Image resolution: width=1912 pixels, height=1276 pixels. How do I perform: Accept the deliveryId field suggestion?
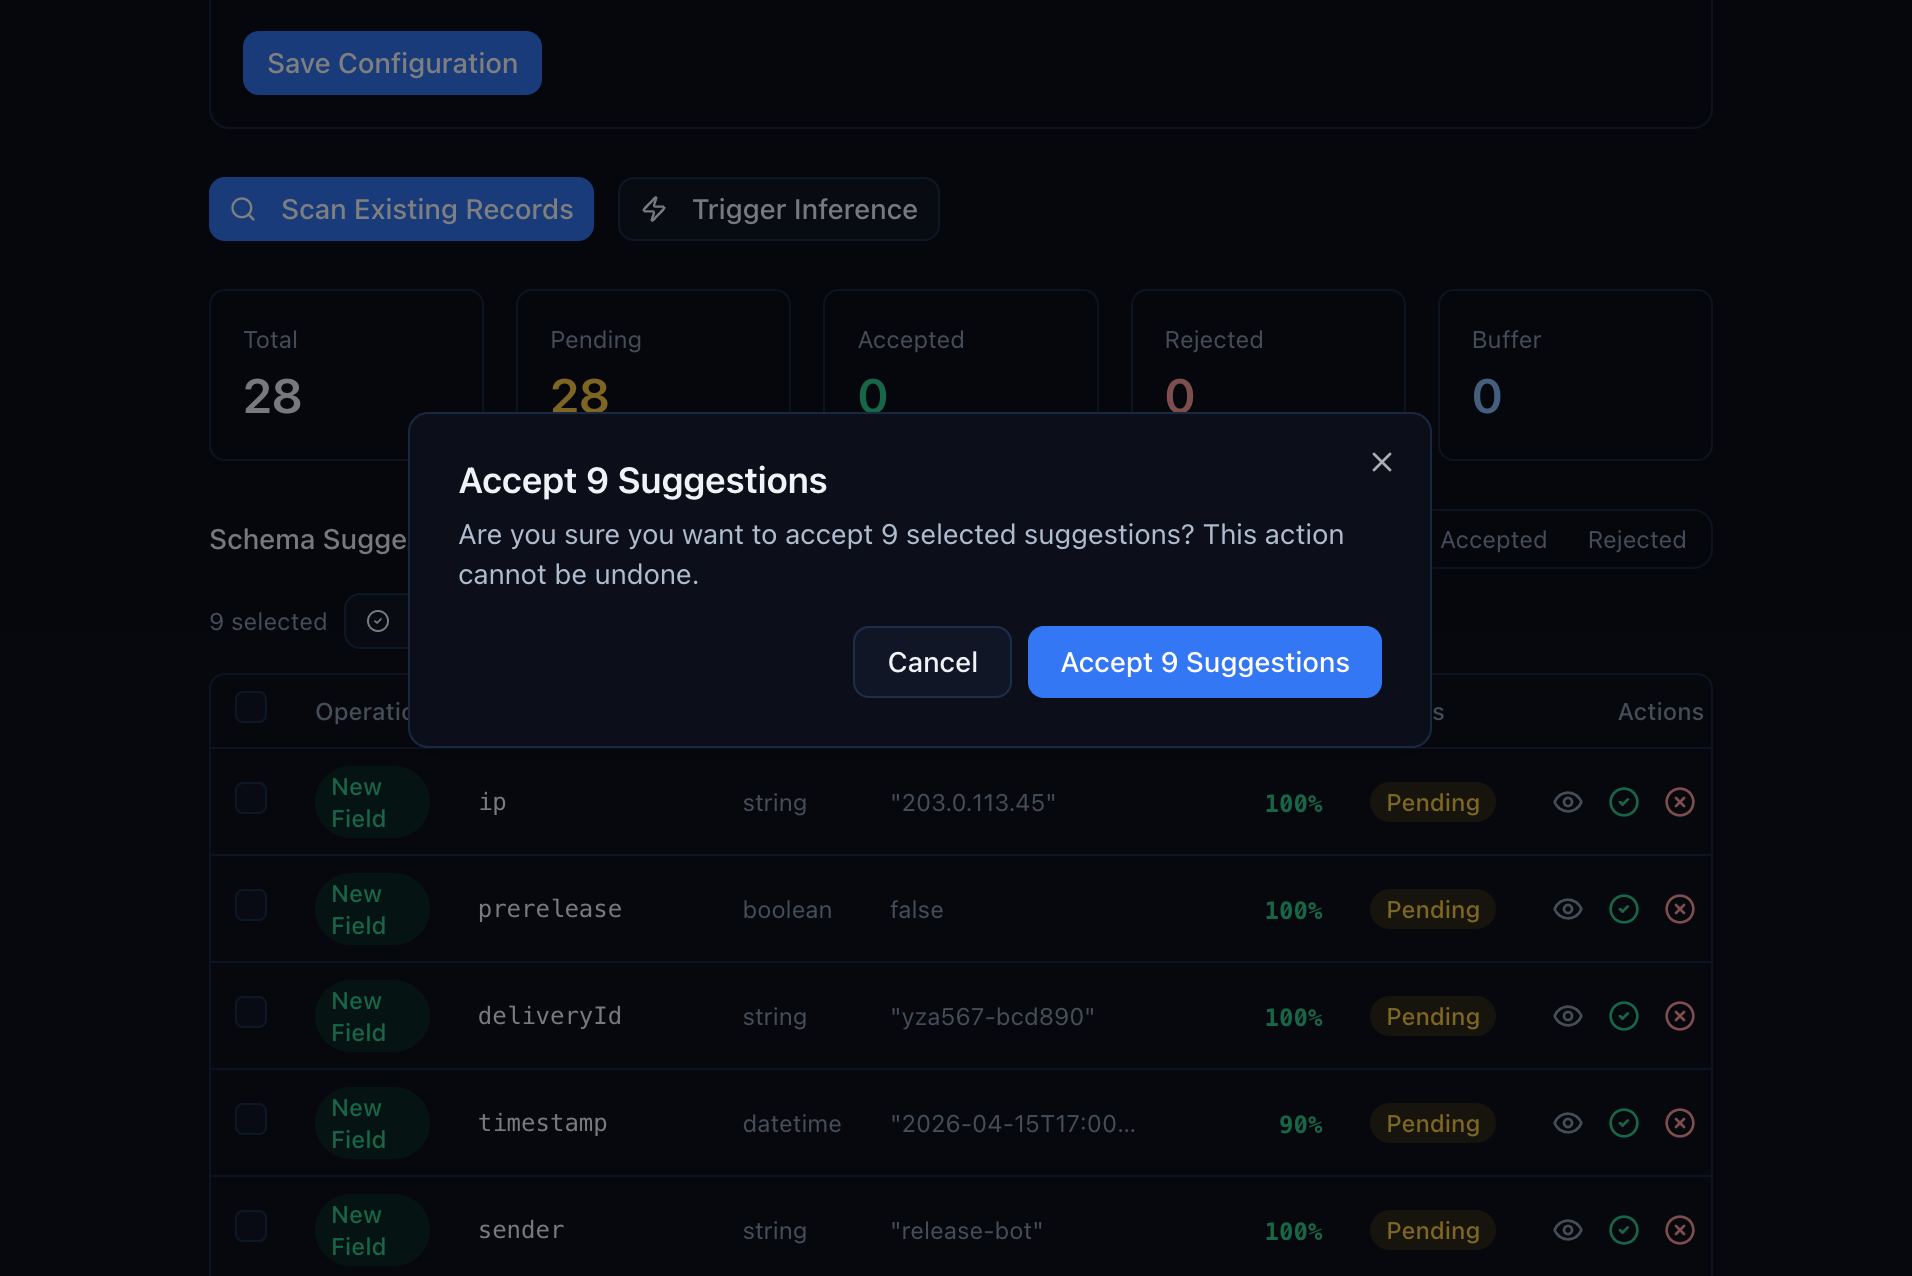point(1623,1016)
